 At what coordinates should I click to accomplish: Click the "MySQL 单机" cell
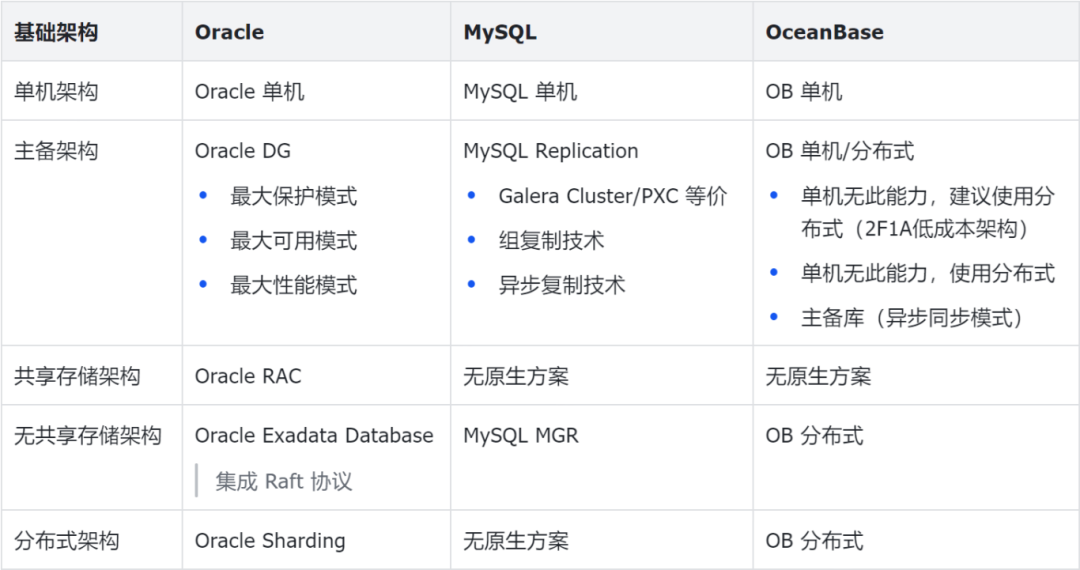pyautogui.click(x=520, y=92)
